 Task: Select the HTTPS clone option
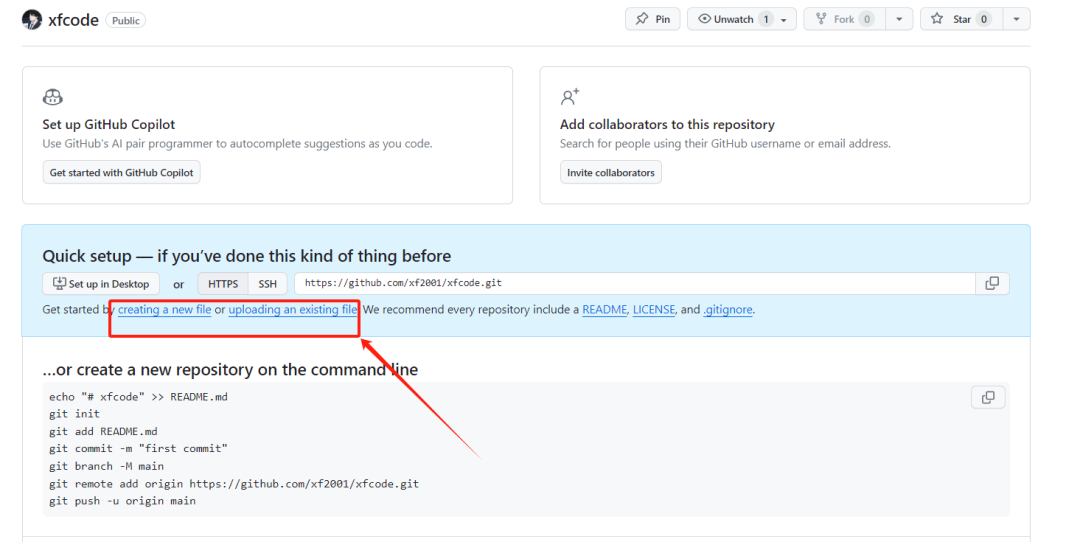pyautogui.click(x=223, y=284)
